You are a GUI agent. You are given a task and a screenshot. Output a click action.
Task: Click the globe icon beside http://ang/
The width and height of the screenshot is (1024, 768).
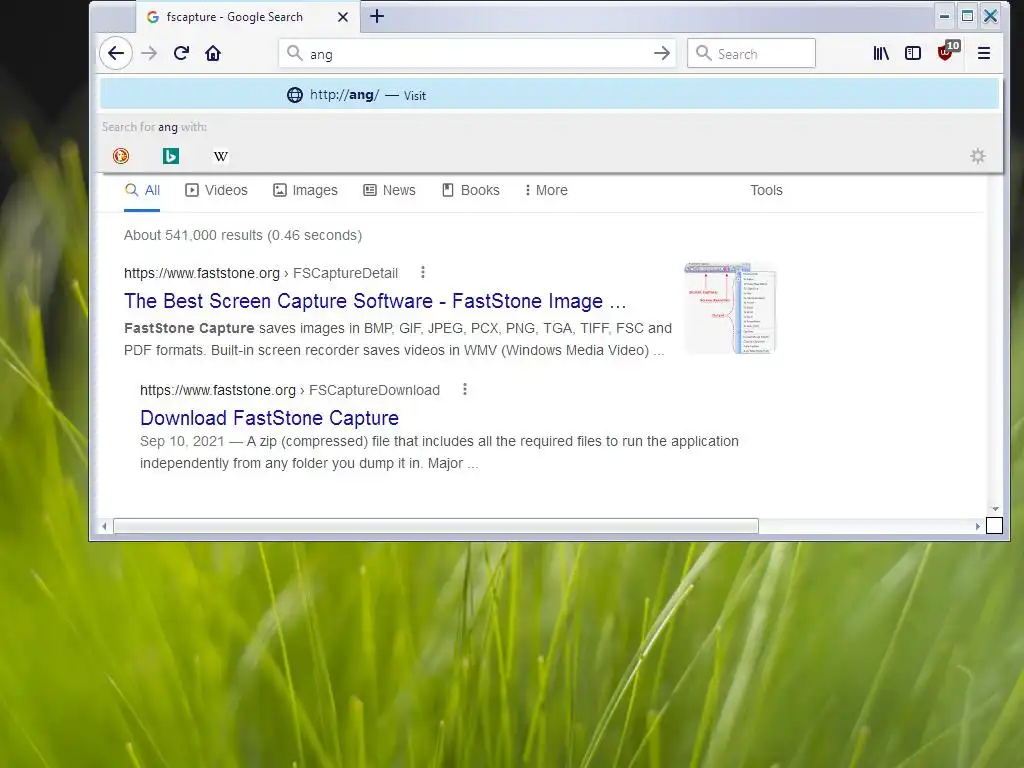tap(295, 95)
